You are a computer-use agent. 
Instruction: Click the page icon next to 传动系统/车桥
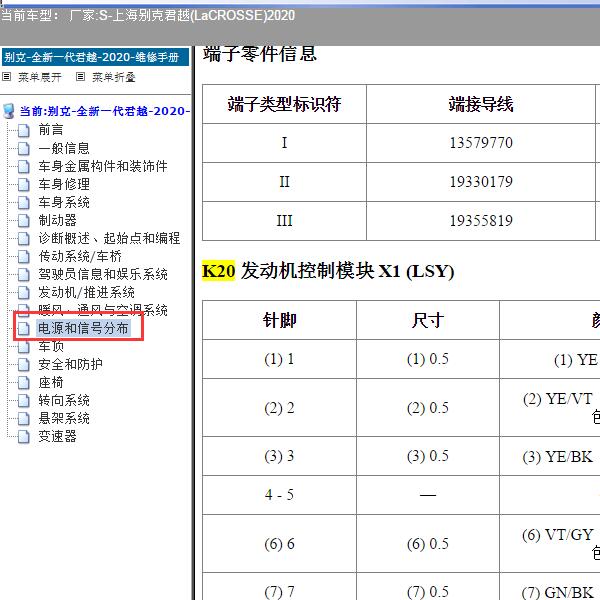click(x=24, y=256)
